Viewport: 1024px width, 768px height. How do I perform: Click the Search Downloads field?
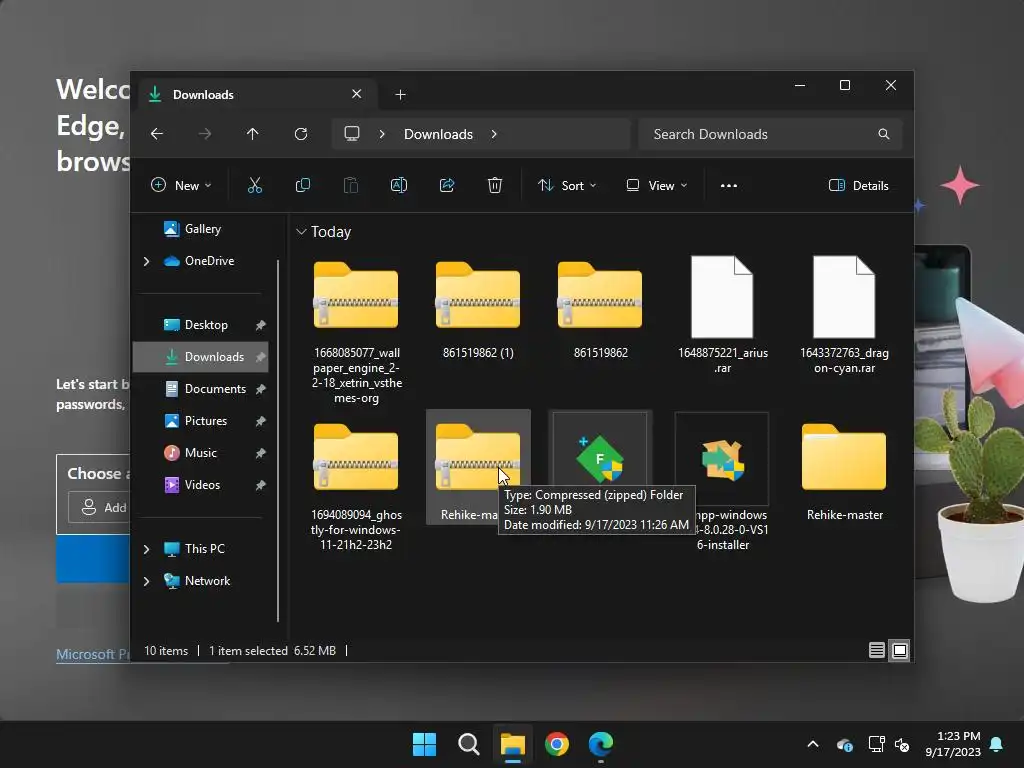click(771, 134)
